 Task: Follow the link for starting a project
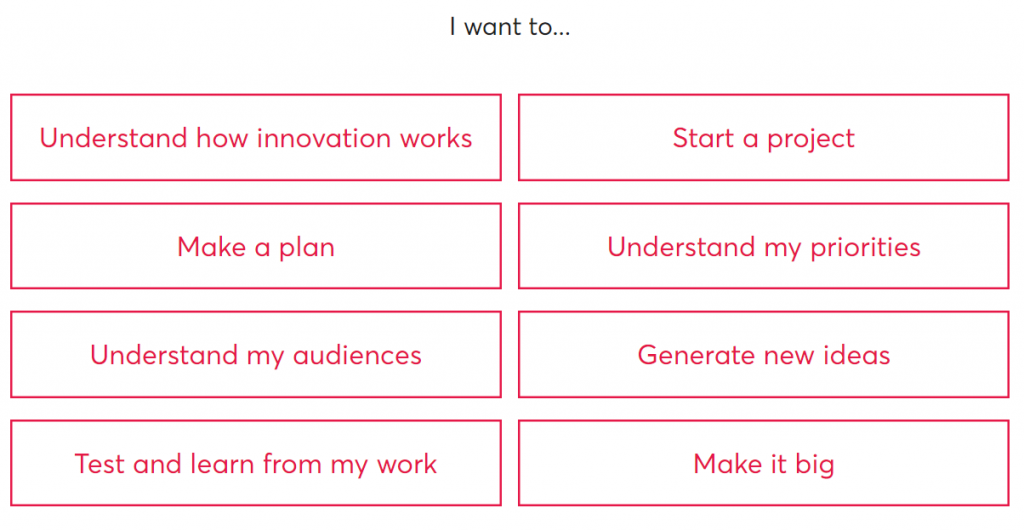pyautogui.click(x=763, y=137)
